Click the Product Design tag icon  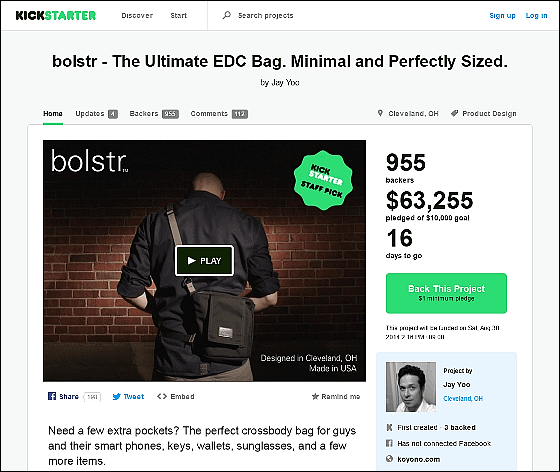click(454, 113)
